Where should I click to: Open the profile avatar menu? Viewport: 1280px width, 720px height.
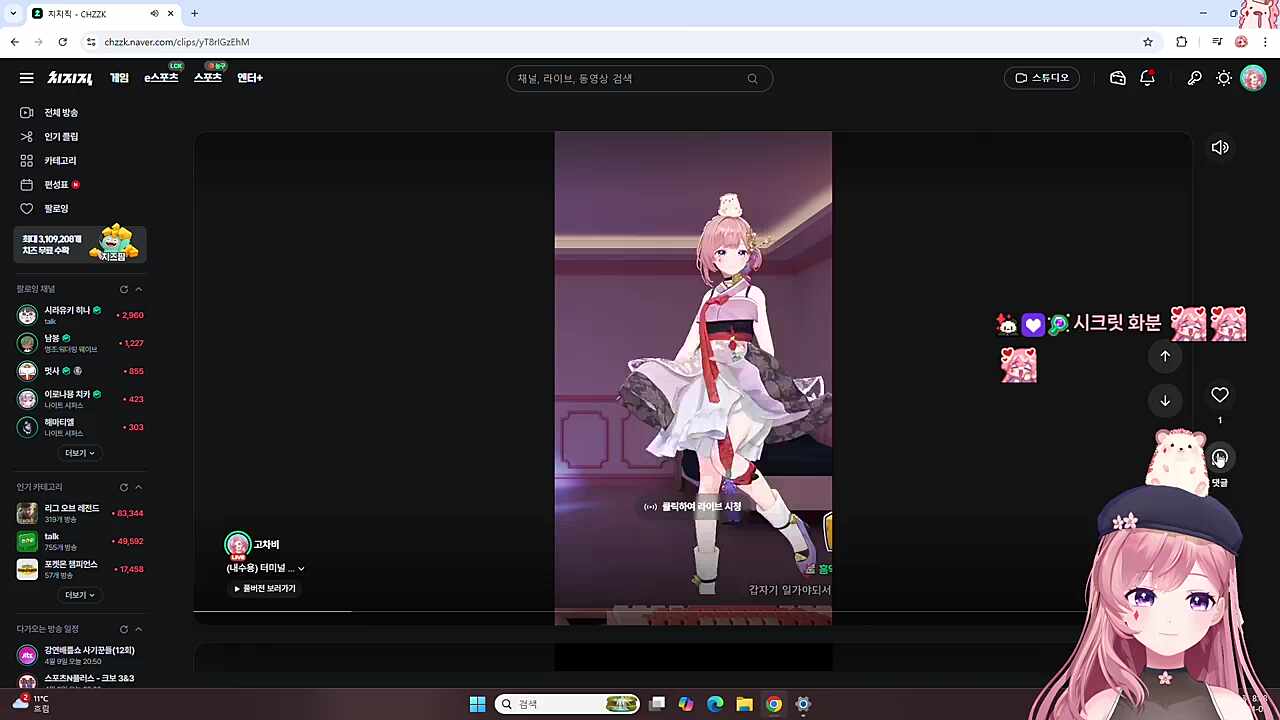click(1253, 78)
